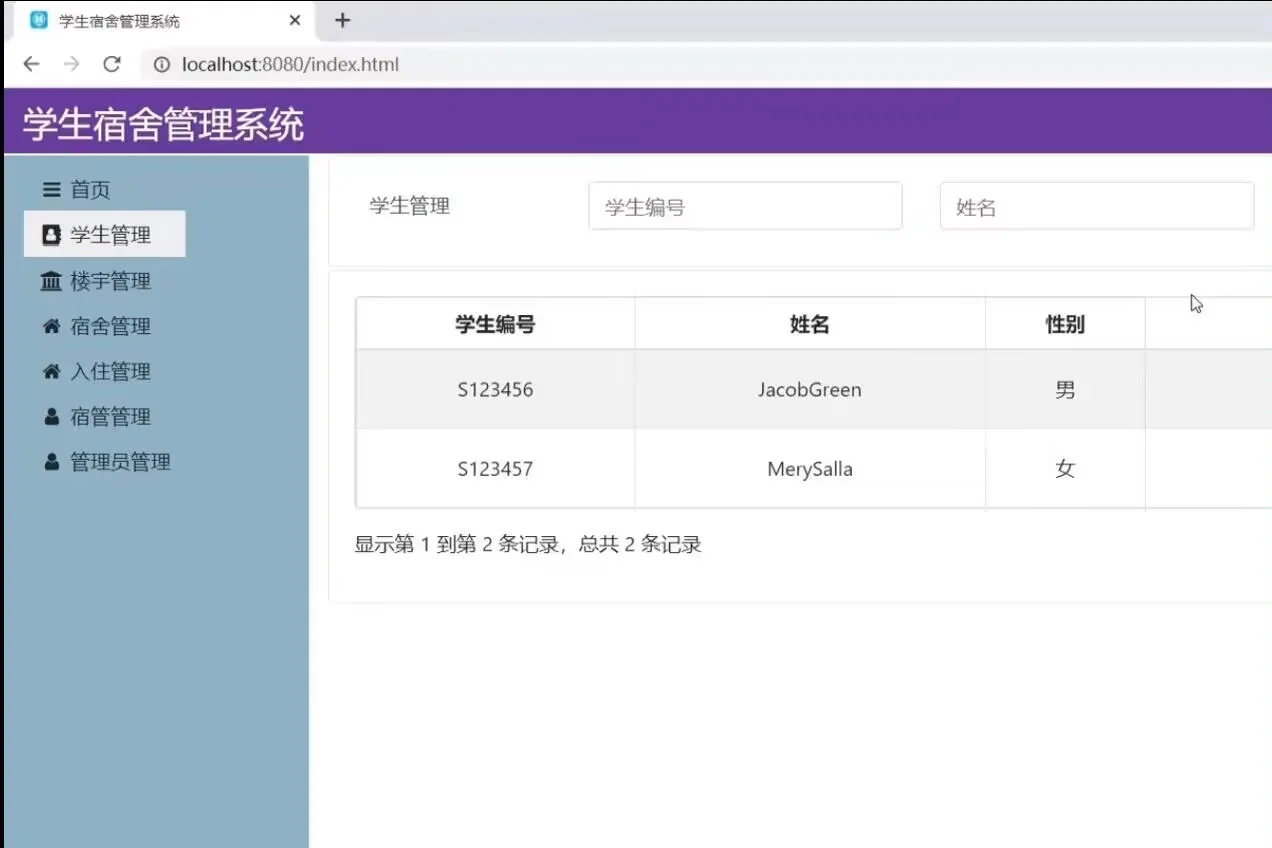This screenshot has height=848, width=1272.
Task: Click inside the 学生编号 search field
Action: [x=744, y=205]
